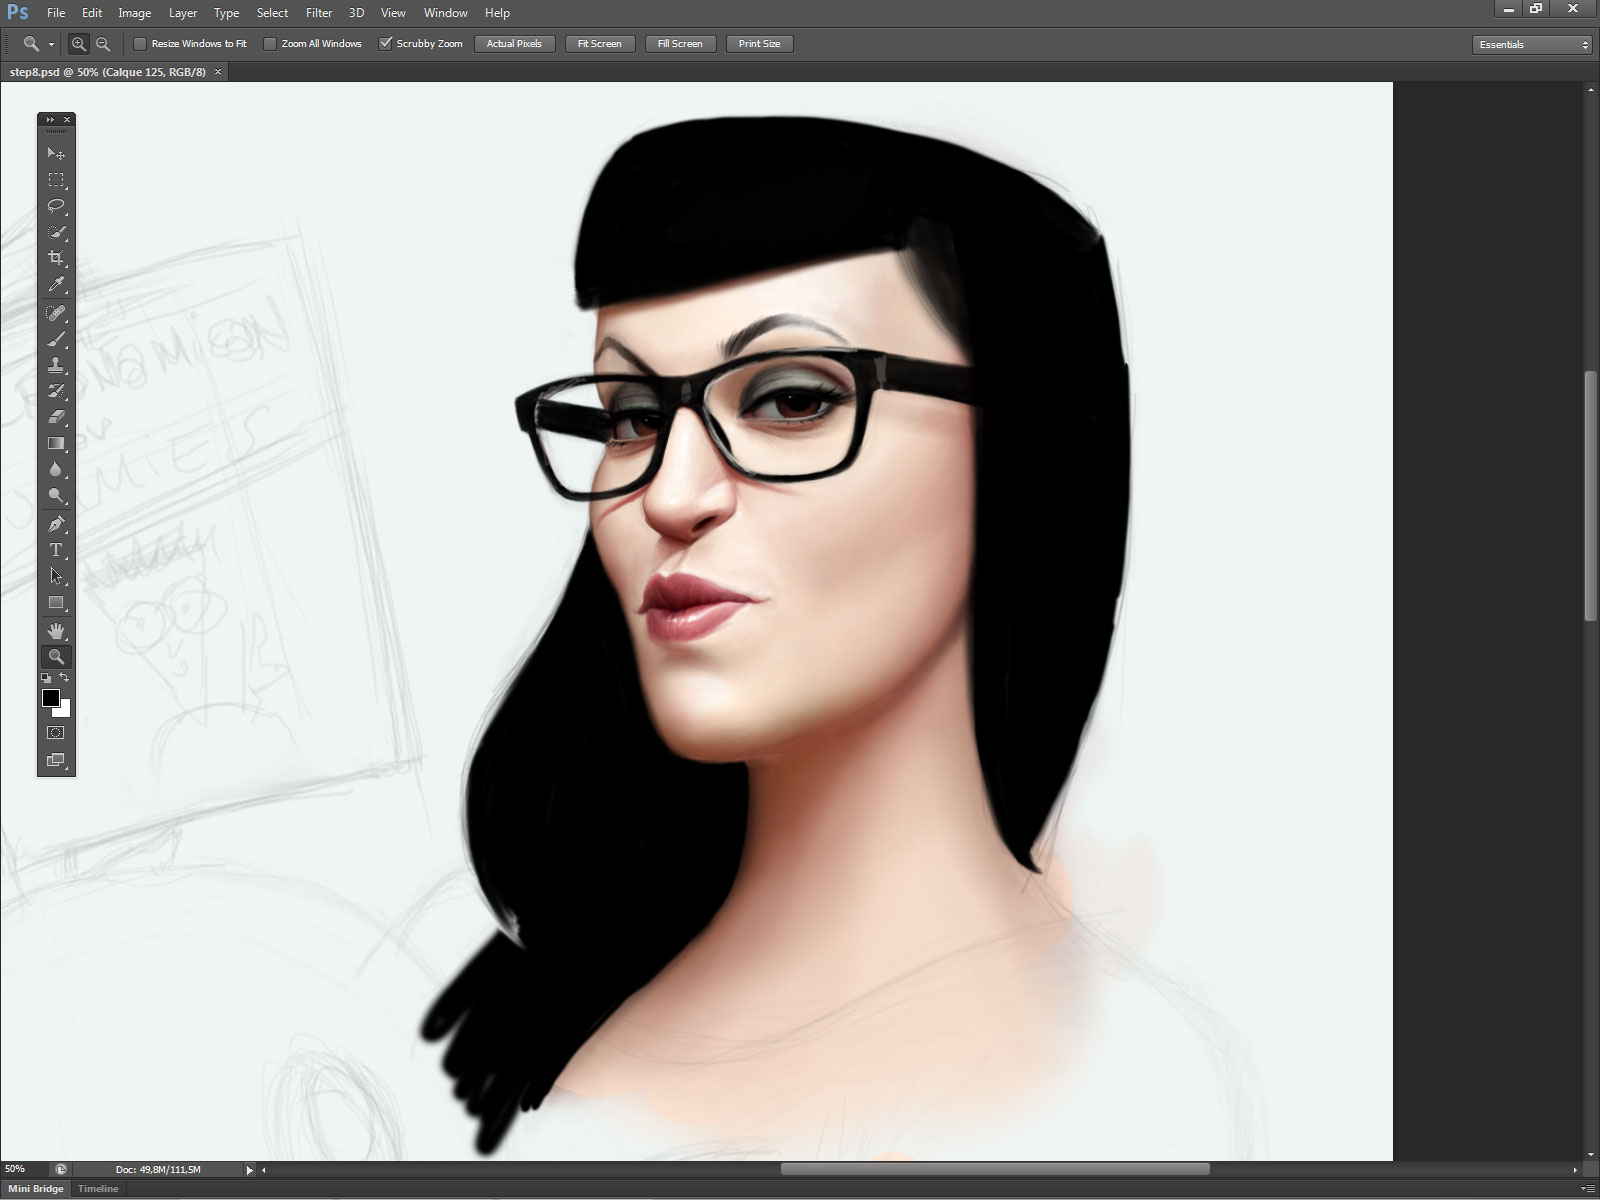Expand the document info arrow in status bar
Screen dimensions: 1600x1200
(249, 1170)
